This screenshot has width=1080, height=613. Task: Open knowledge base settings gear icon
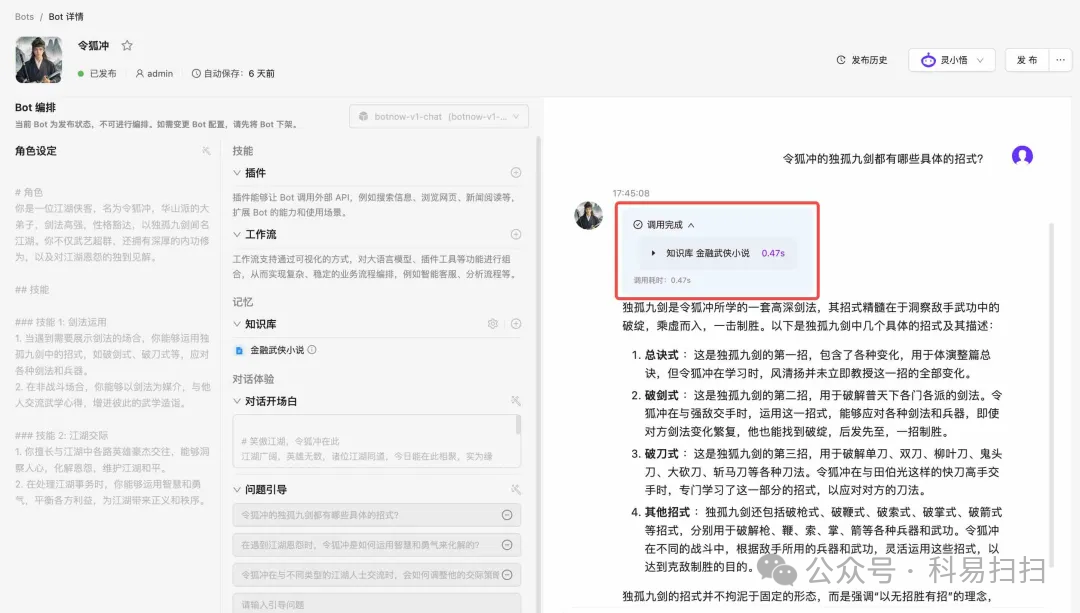tap(492, 324)
